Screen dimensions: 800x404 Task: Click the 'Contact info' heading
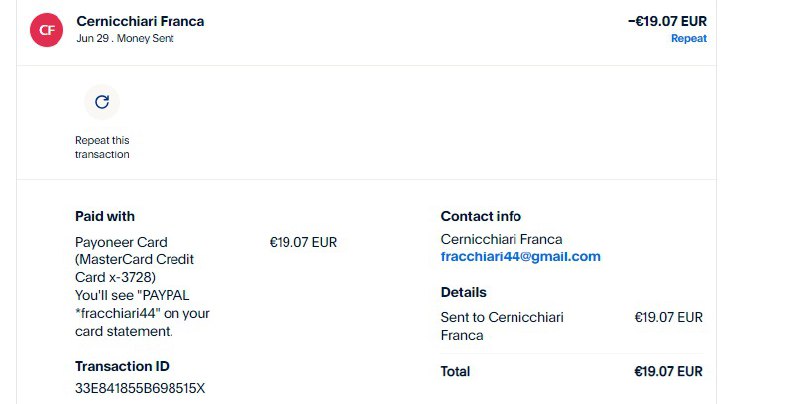[x=481, y=216]
